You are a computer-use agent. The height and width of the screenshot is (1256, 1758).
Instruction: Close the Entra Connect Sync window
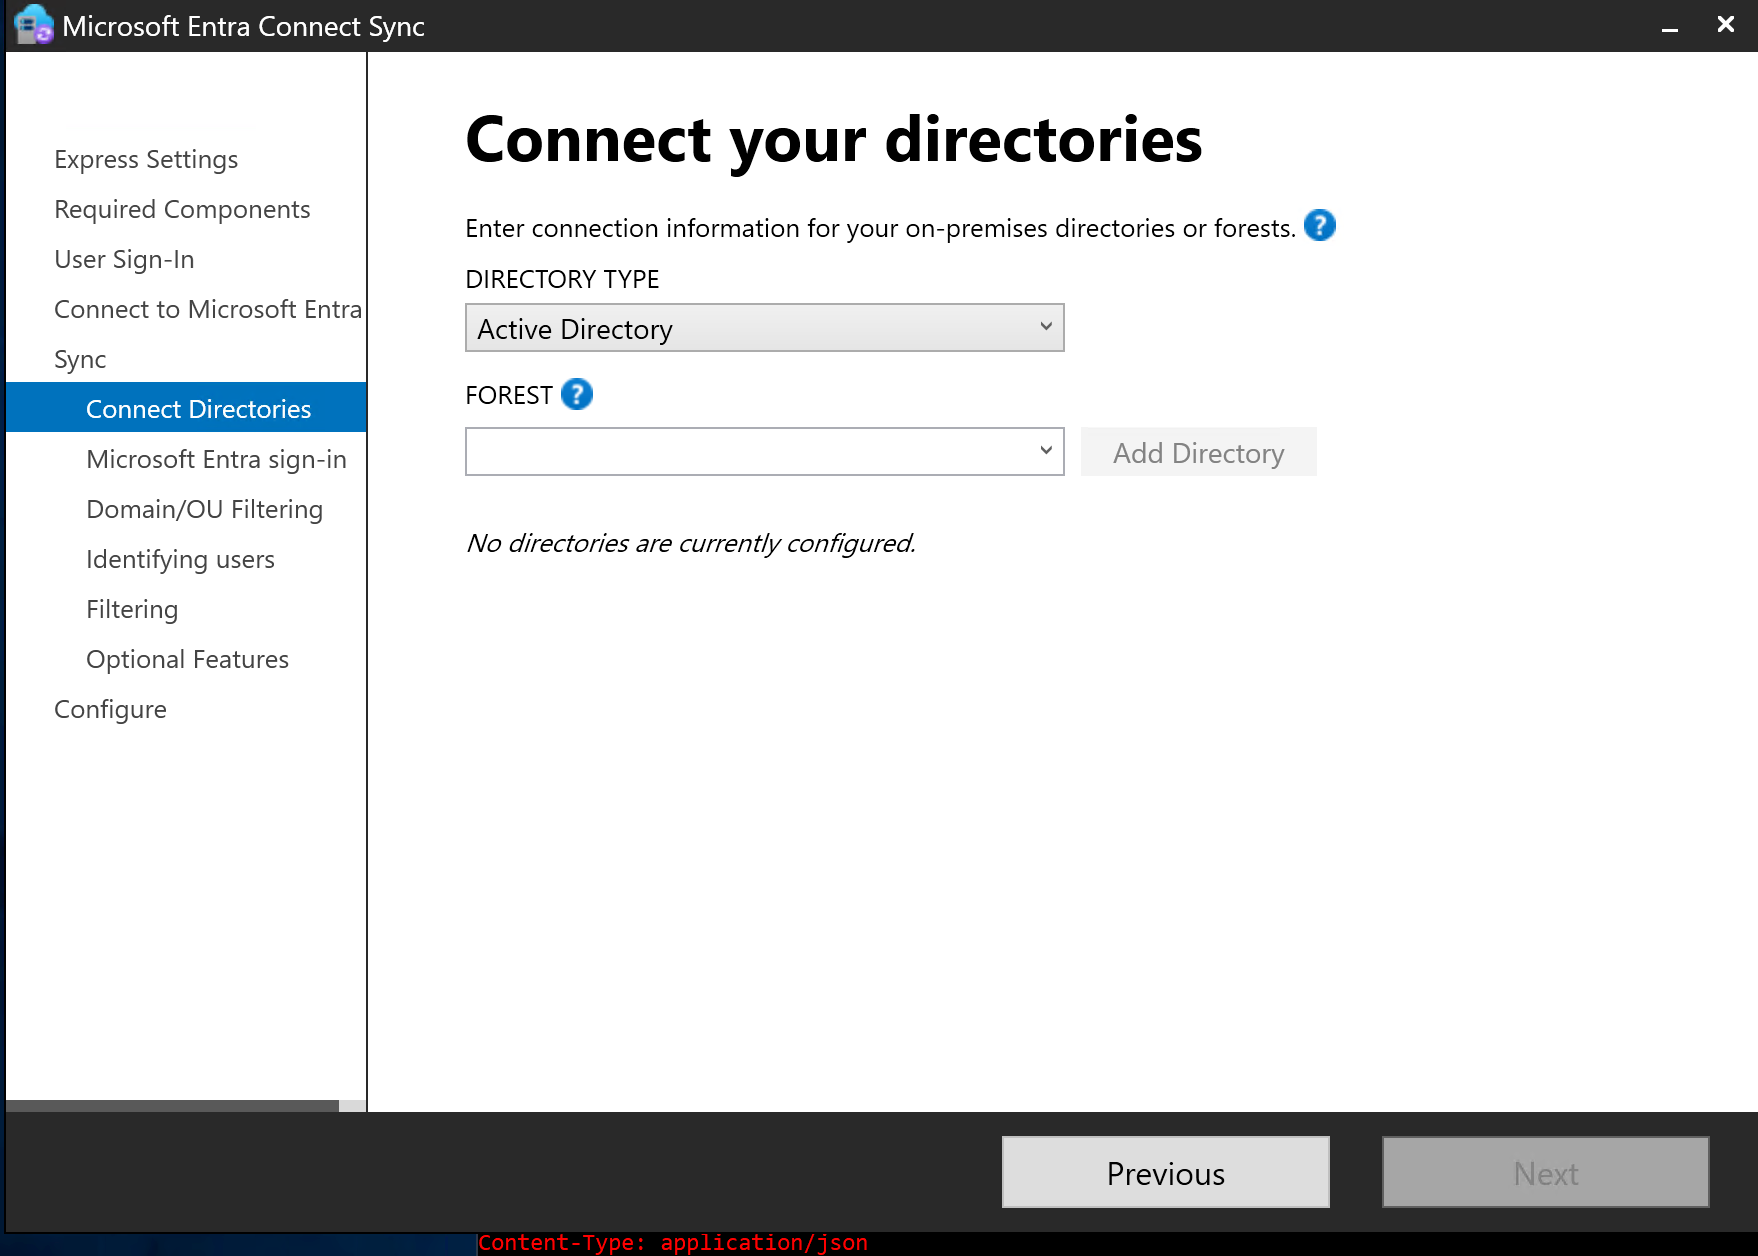[x=1725, y=25]
